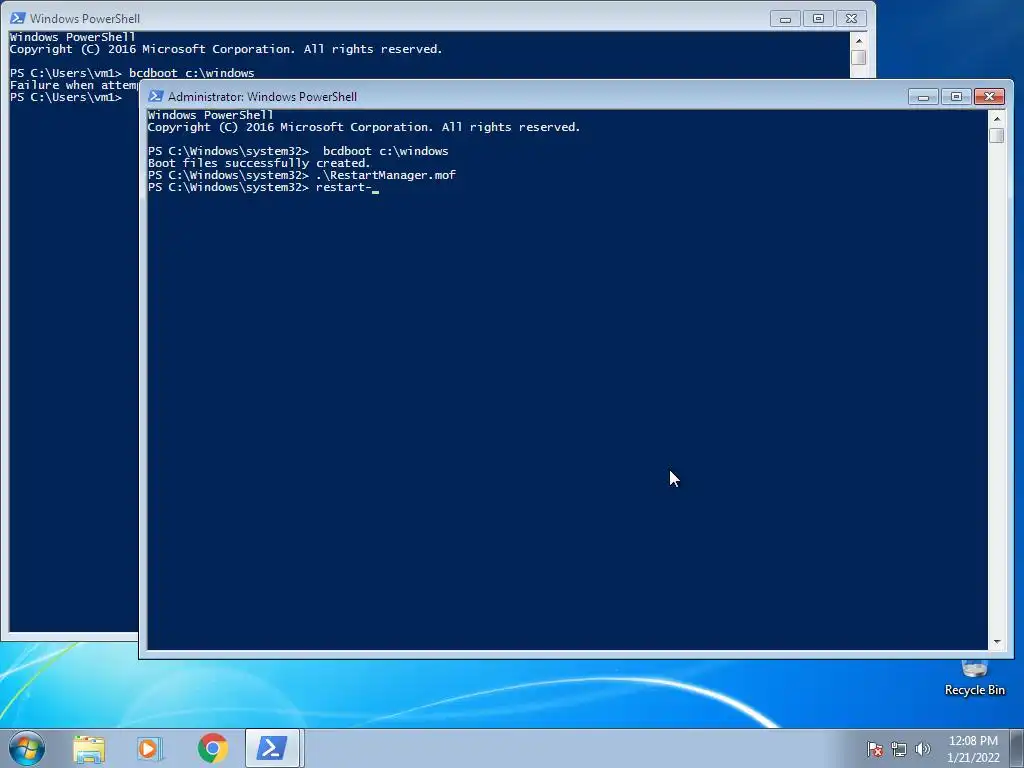The width and height of the screenshot is (1024, 768).
Task: Close the Administrator PowerShell window
Action: (989, 97)
